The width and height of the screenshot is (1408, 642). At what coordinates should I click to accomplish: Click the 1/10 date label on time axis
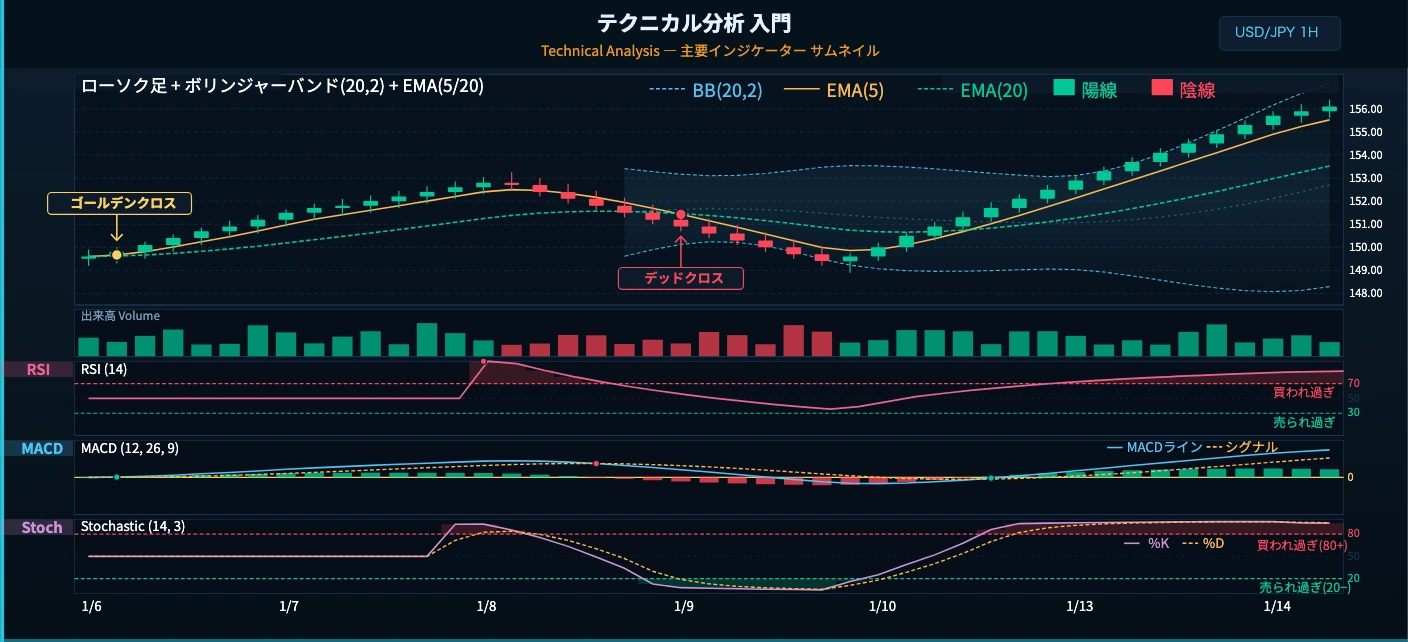coord(882,606)
